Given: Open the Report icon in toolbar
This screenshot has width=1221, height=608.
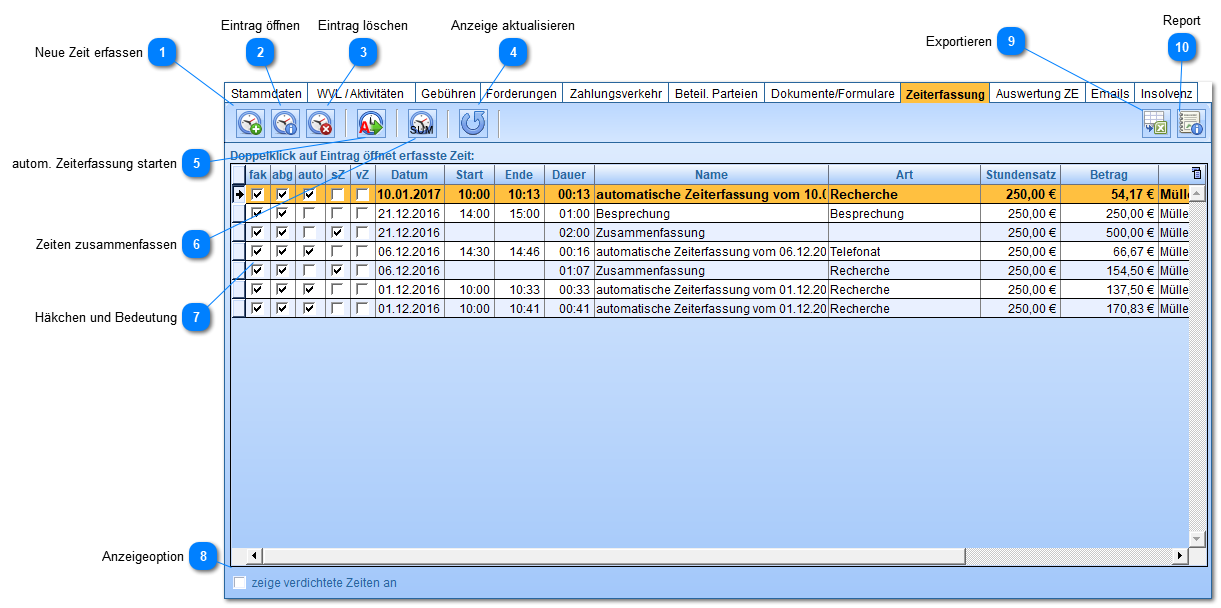Looking at the screenshot, I should click(x=1190, y=123).
